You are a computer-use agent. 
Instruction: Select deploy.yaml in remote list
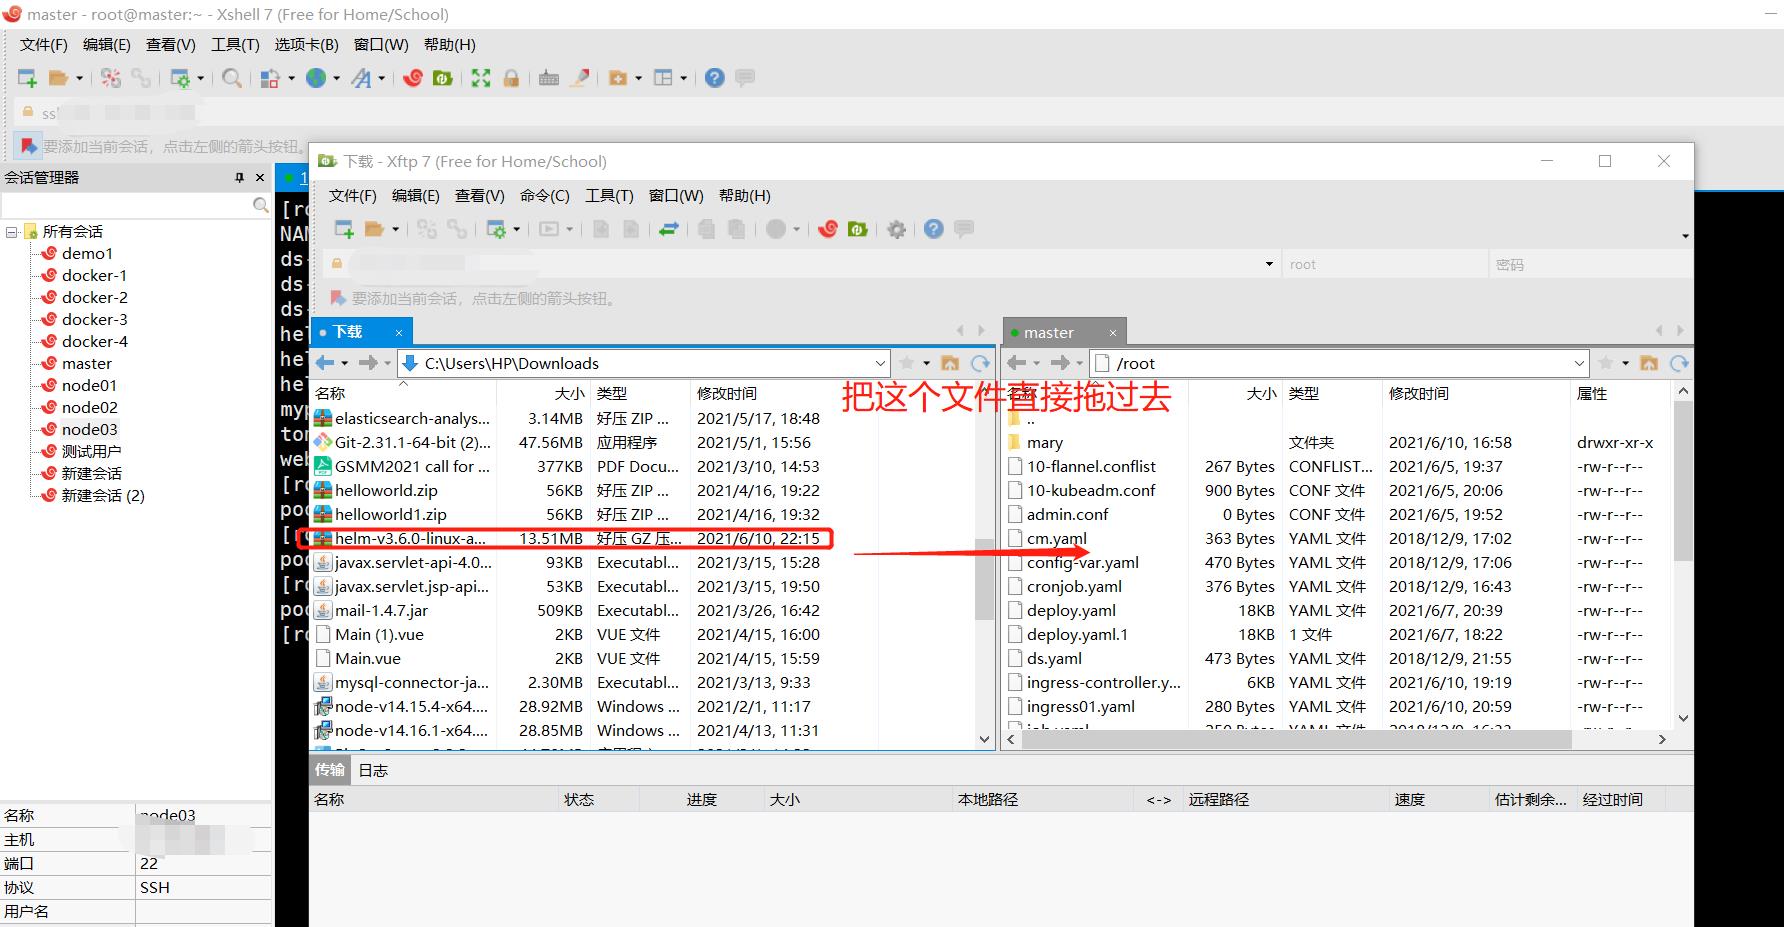[1071, 610]
